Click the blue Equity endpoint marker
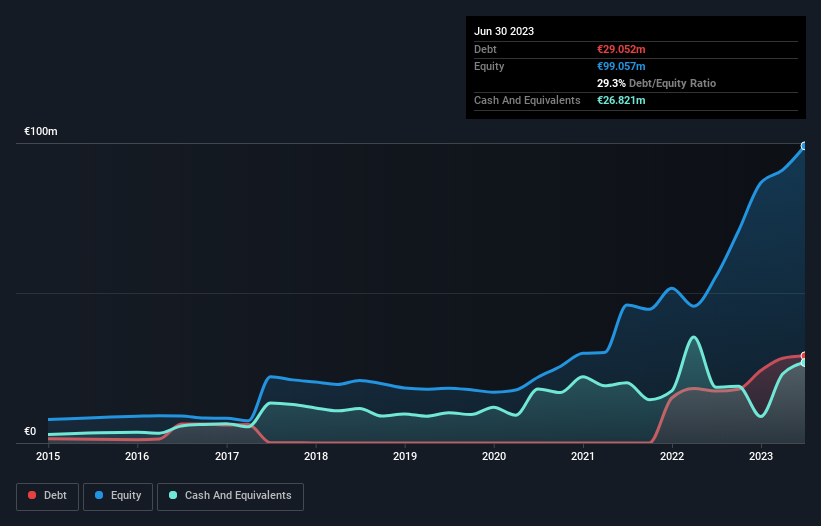This screenshot has height=526, width=821. pyautogui.click(x=804, y=146)
